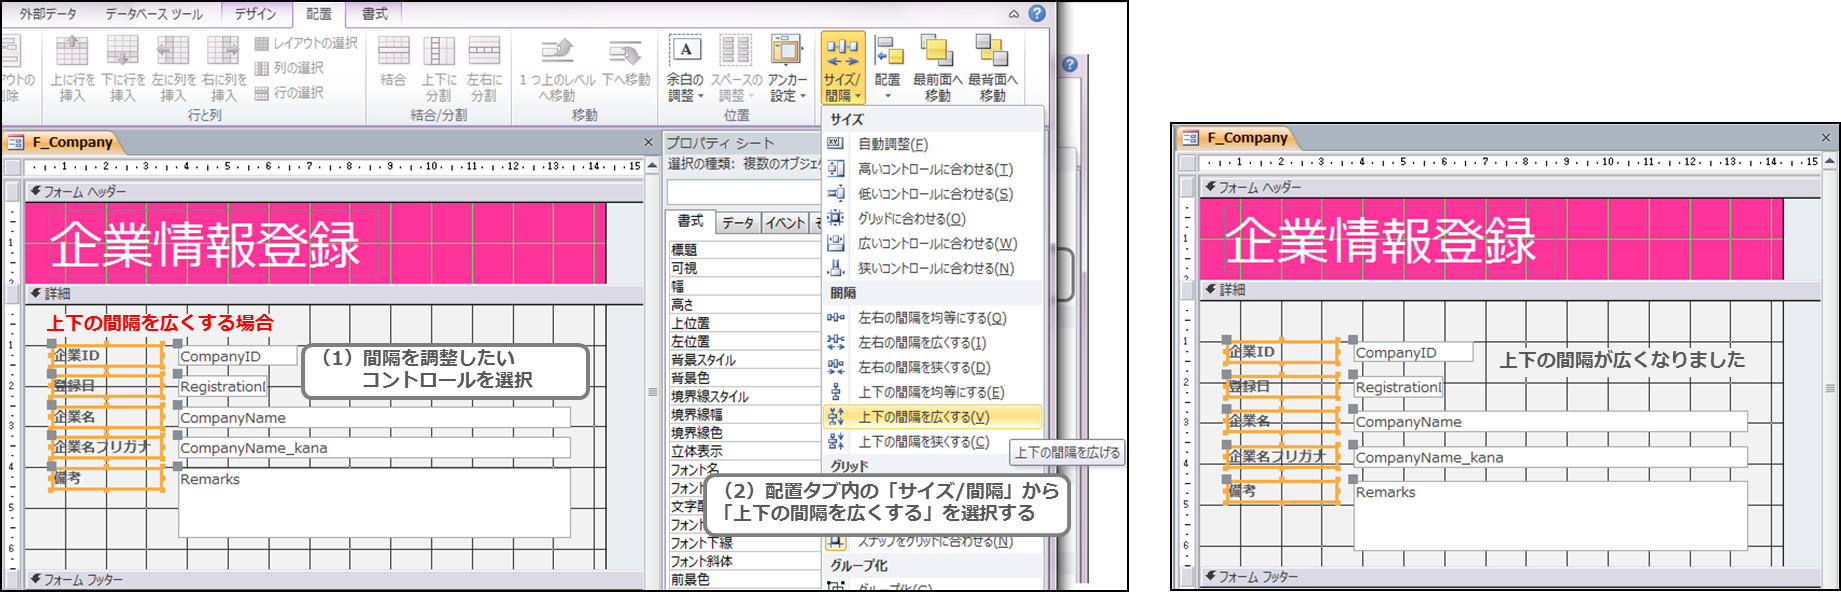Viewport: 1841px width, 592px height.
Task: Click the 標題 property row
Action: pos(745,250)
